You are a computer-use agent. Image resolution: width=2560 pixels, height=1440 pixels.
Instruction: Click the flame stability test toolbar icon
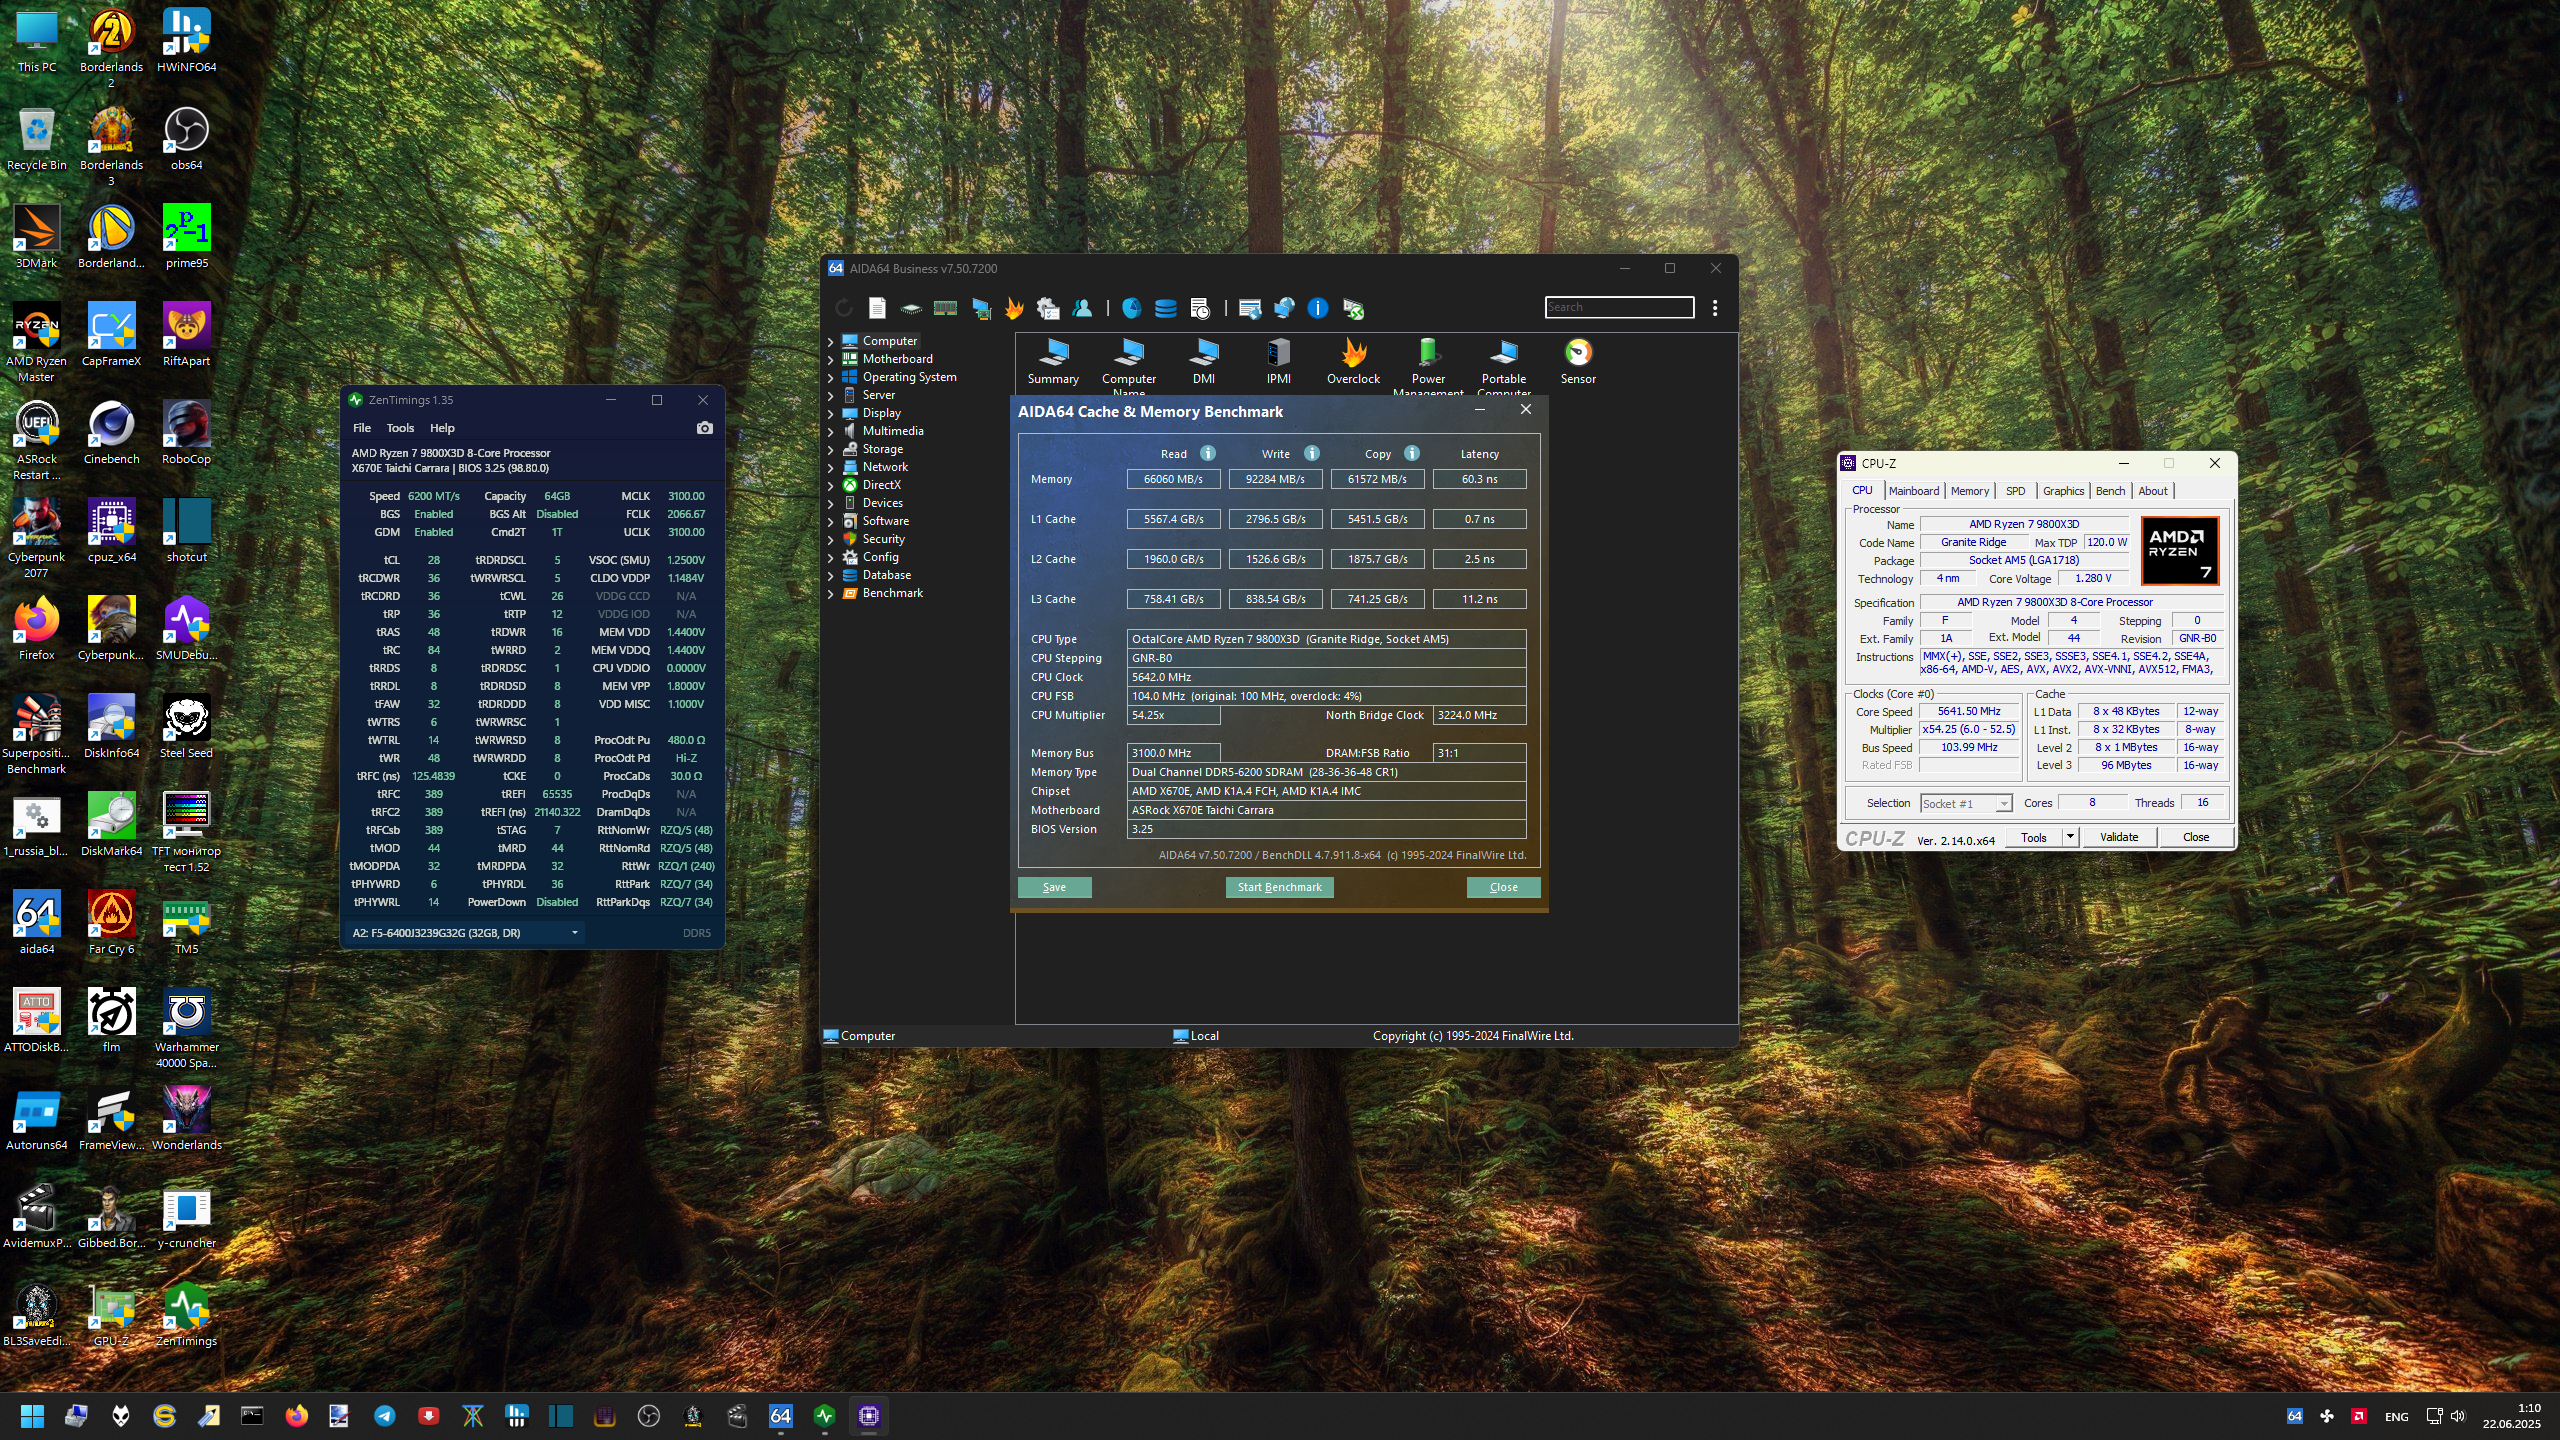point(1014,308)
